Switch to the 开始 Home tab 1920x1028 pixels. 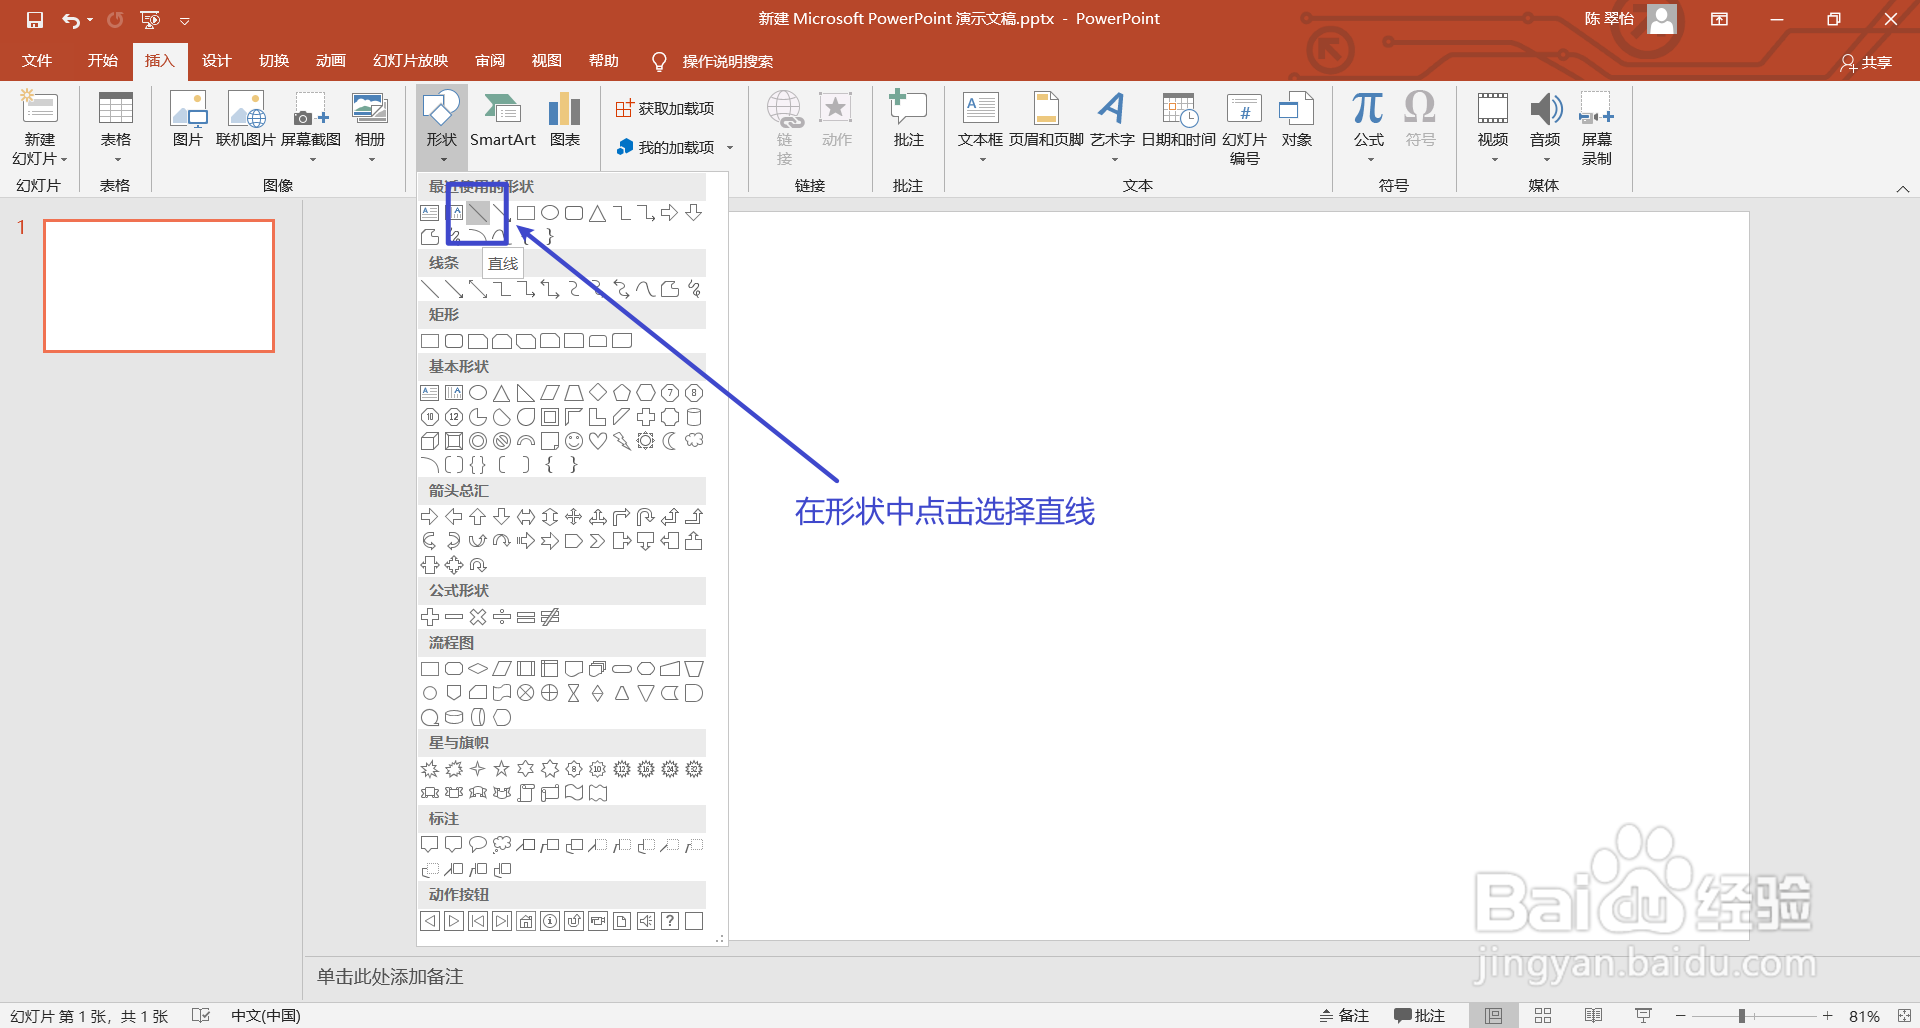[x=102, y=61]
